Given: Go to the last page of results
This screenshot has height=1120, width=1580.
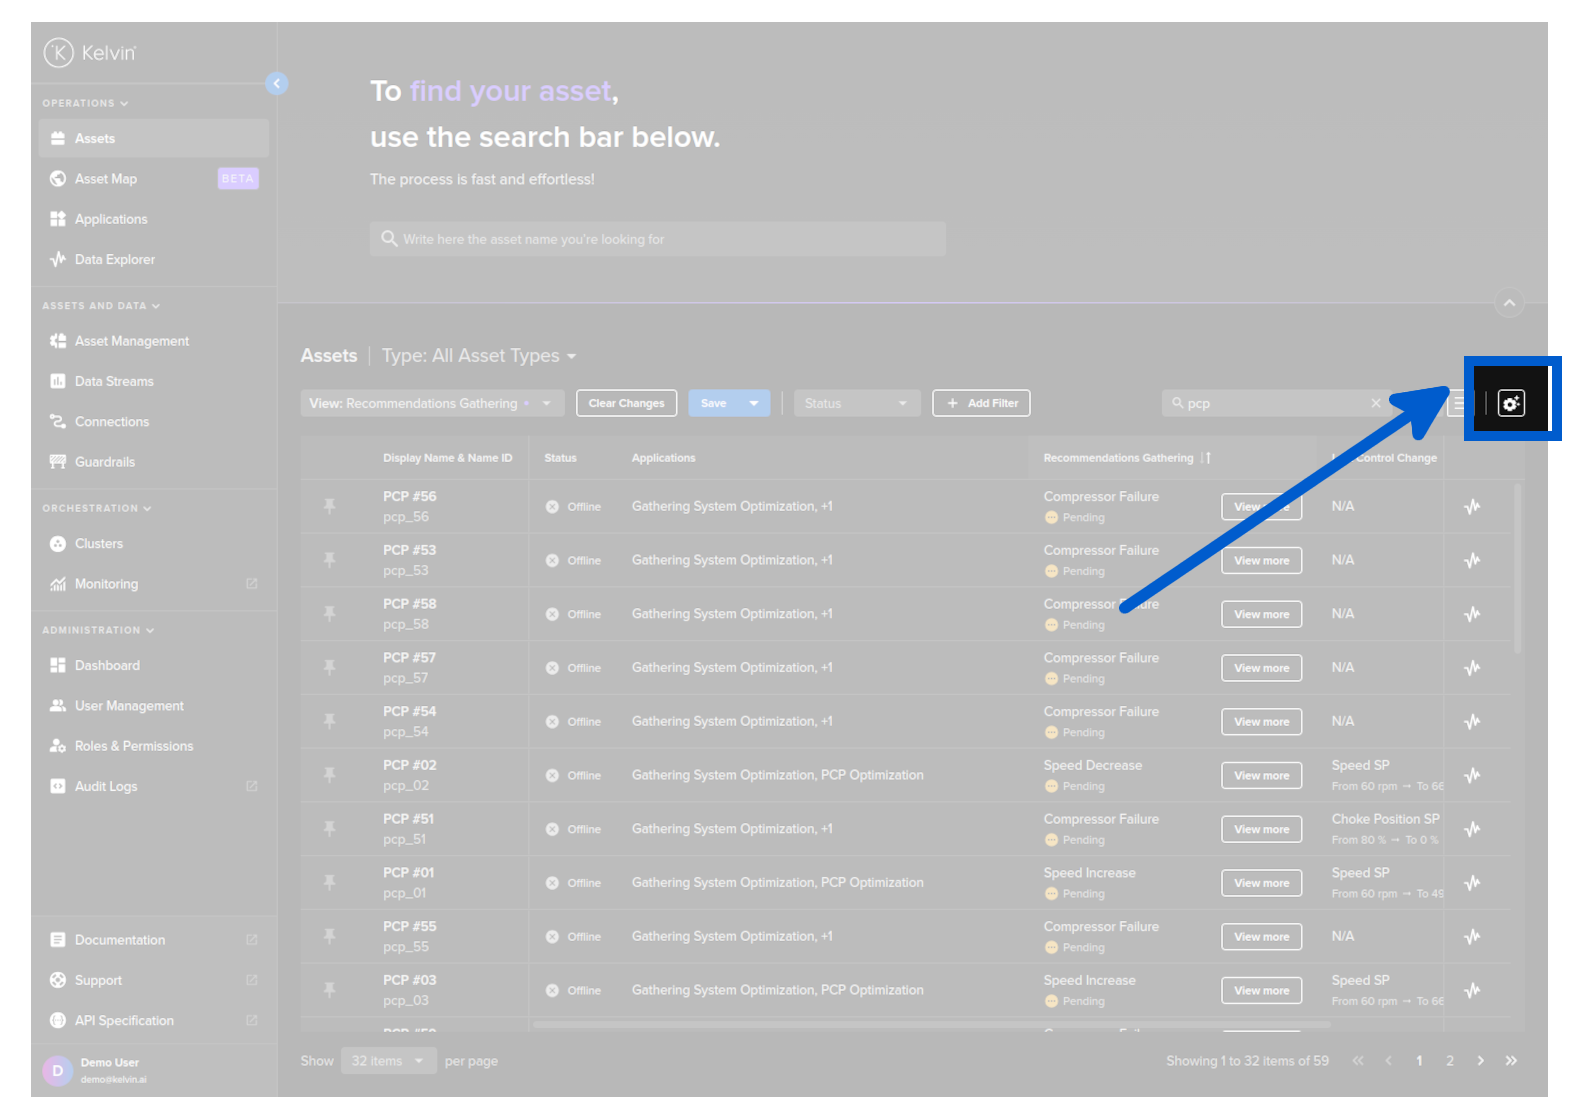Looking at the screenshot, I should tap(1511, 1061).
